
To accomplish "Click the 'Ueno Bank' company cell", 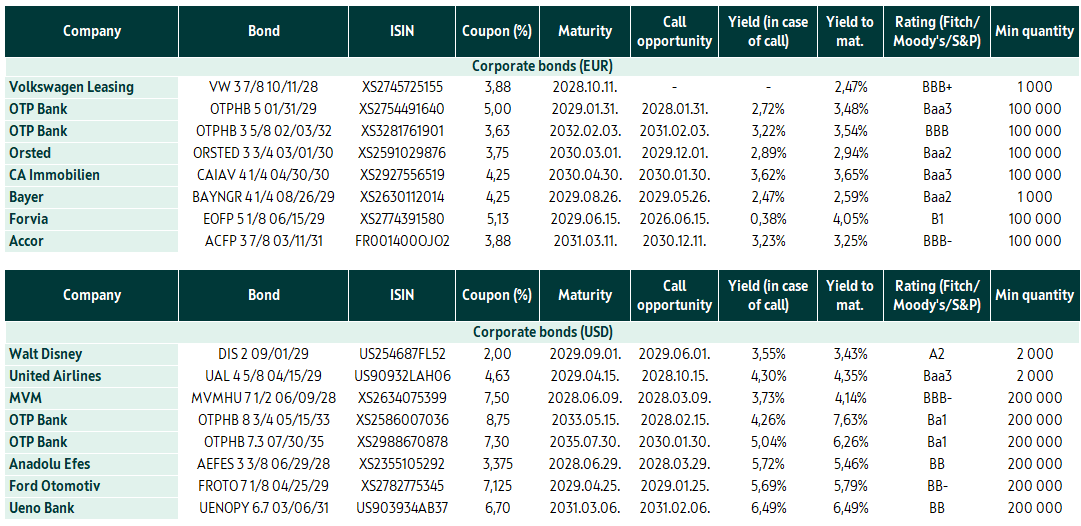I will coord(91,509).
